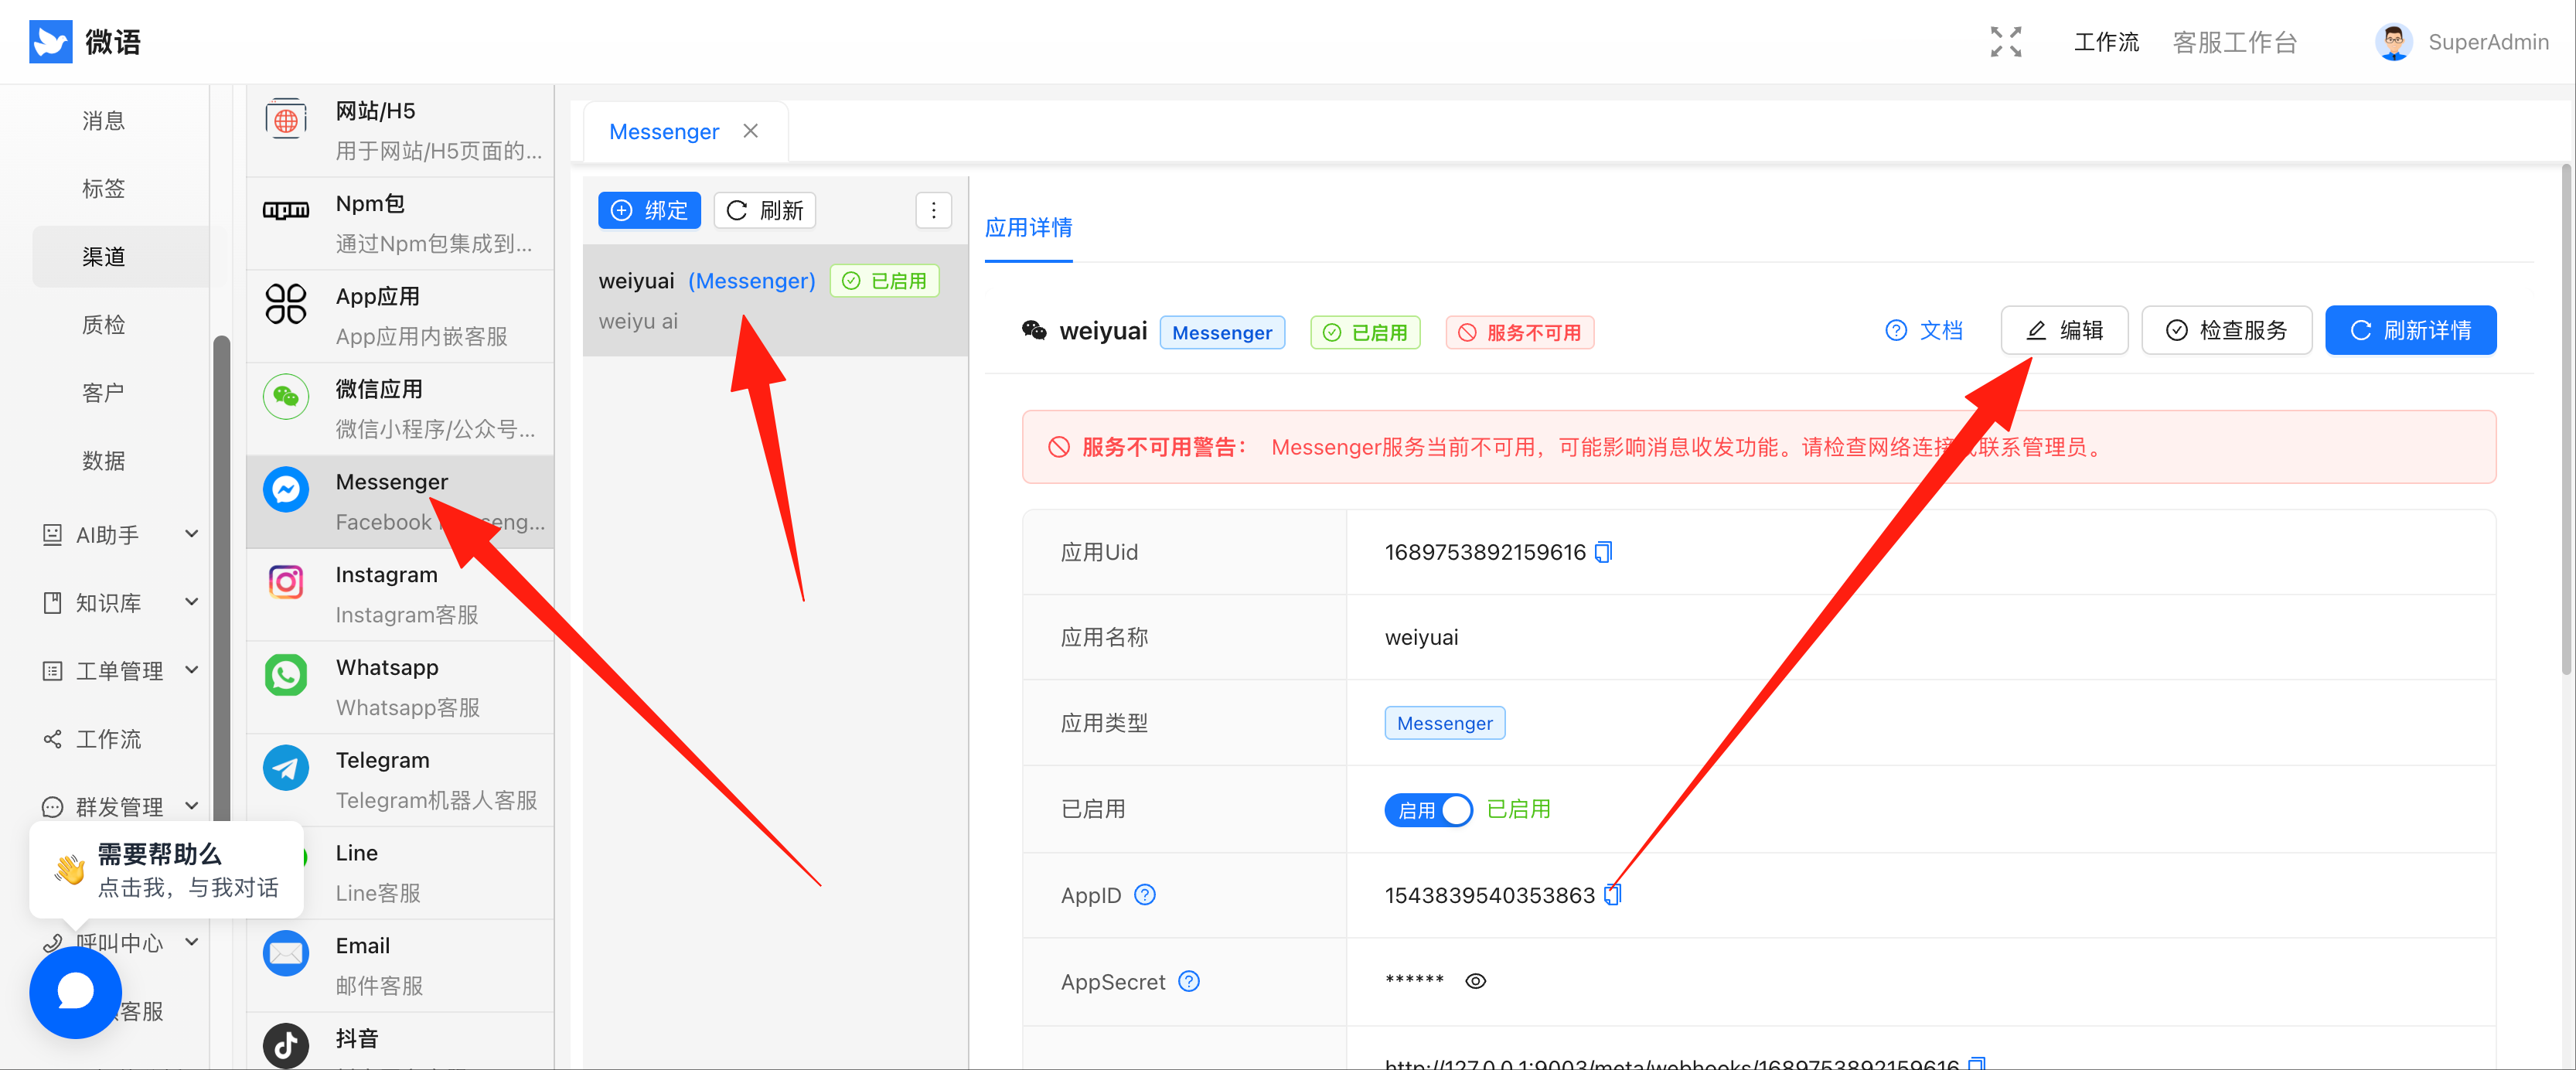The width and height of the screenshot is (2576, 1070).
Task: Select the Whatsapp channel icon
Action: pyautogui.click(x=286, y=675)
